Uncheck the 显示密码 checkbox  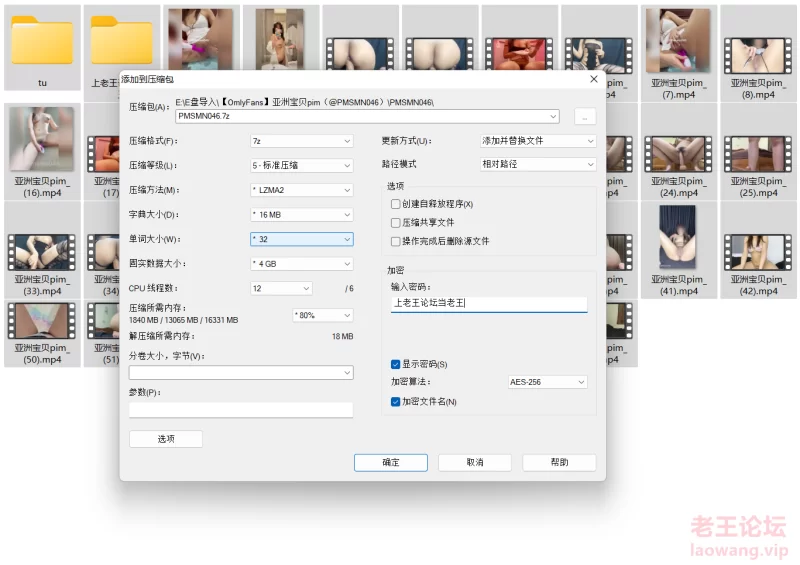396,364
